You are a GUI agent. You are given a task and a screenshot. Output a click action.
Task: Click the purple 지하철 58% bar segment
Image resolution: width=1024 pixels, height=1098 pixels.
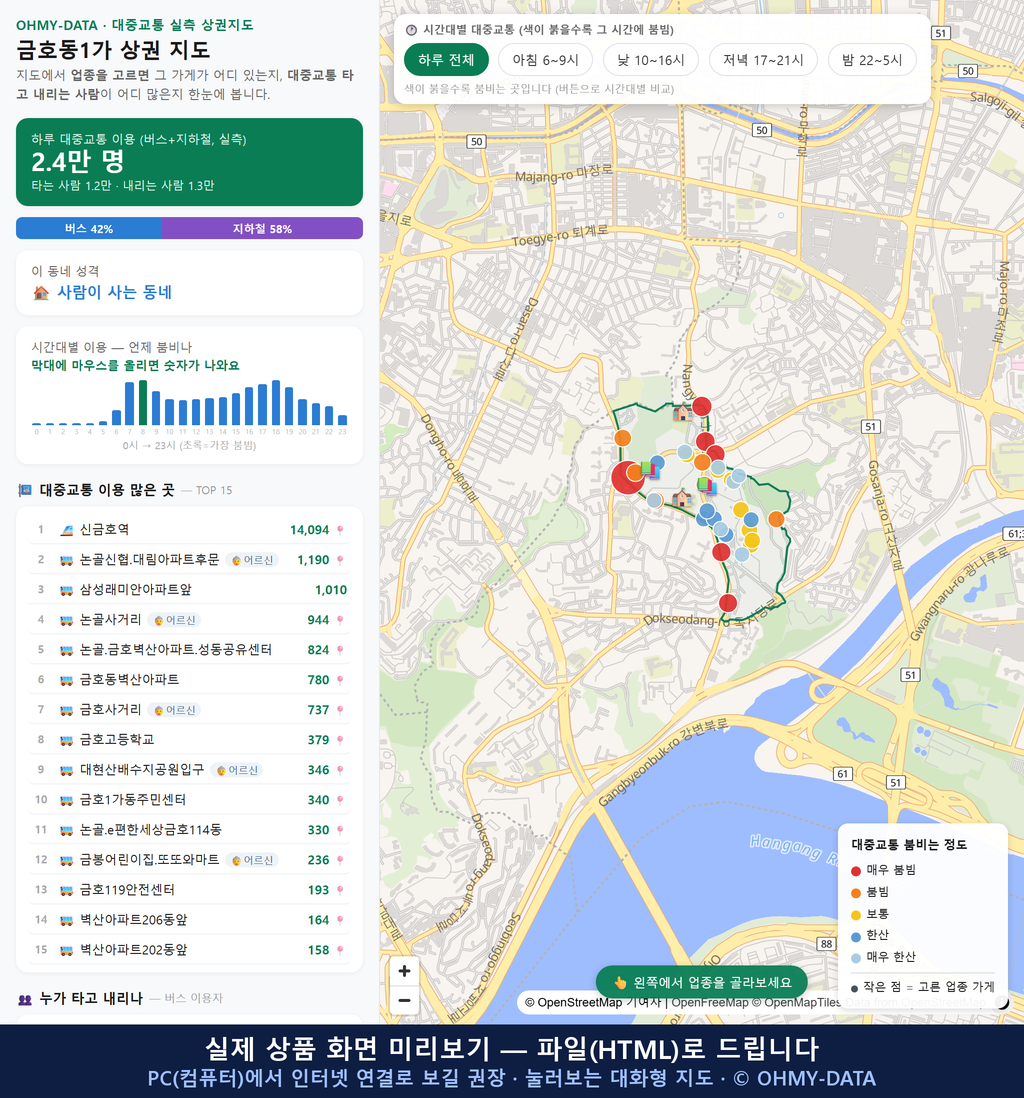[263, 228]
